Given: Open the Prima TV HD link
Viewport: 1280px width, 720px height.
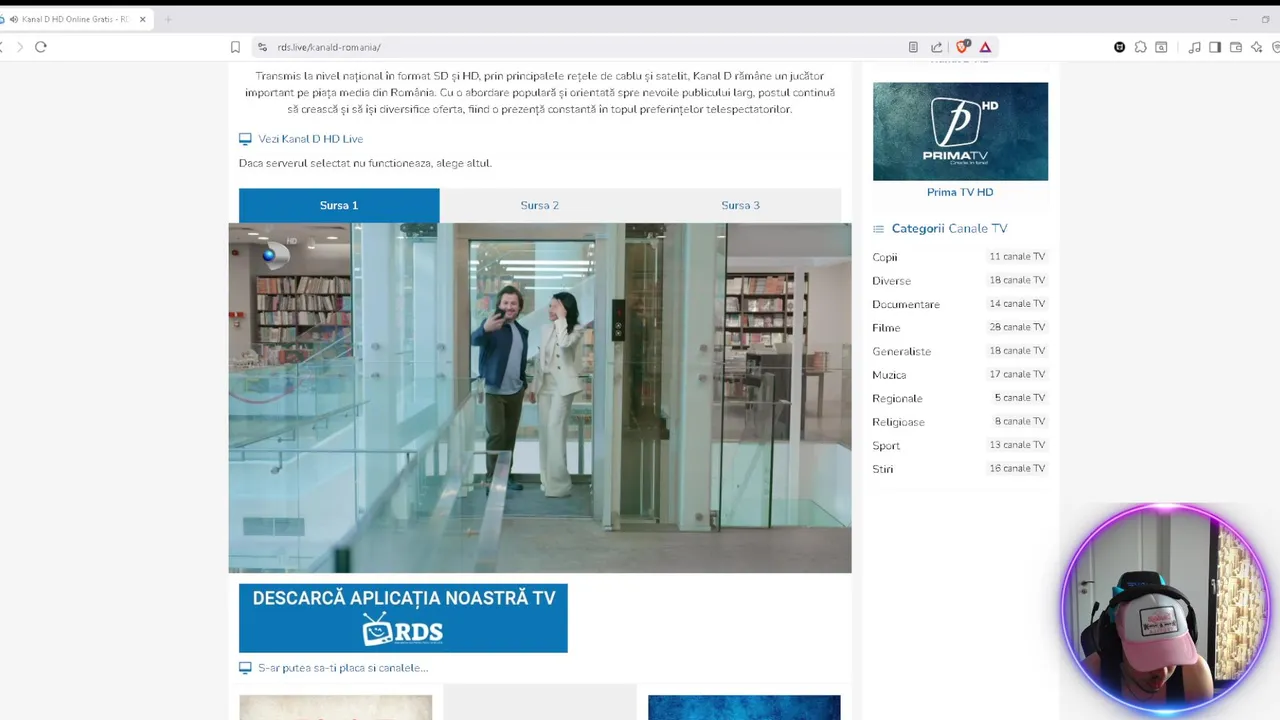Looking at the screenshot, I should click(960, 192).
